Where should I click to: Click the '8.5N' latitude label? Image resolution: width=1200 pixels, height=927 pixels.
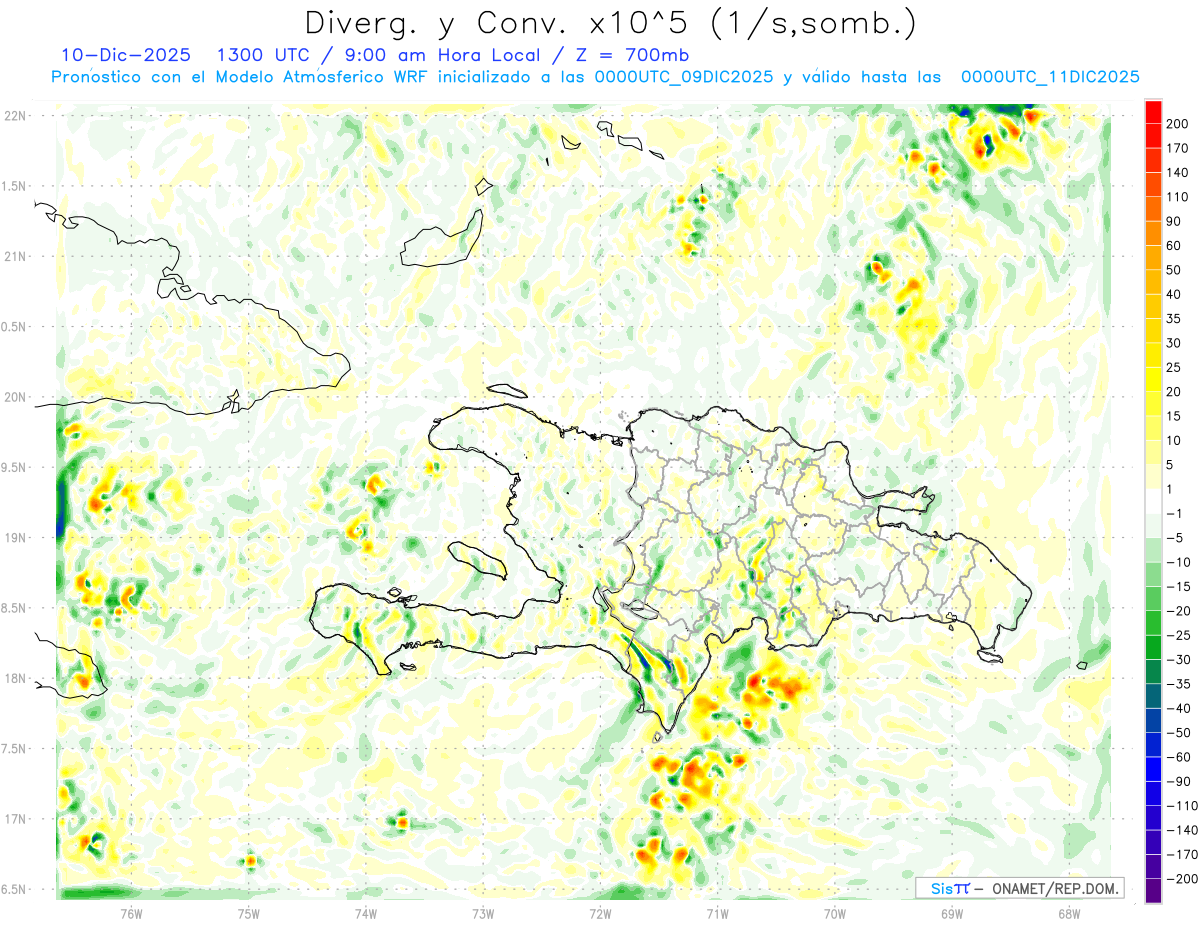click(x=14, y=608)
